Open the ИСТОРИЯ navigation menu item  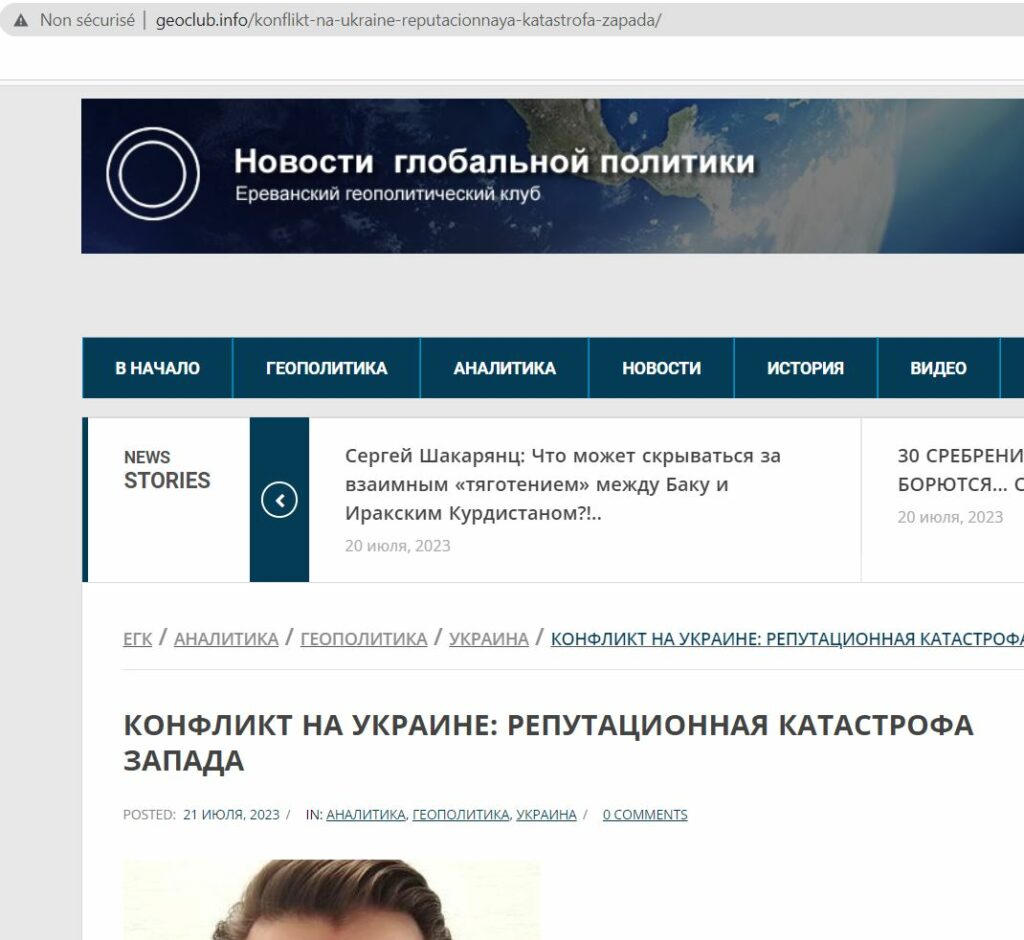[x=805, y=368]
